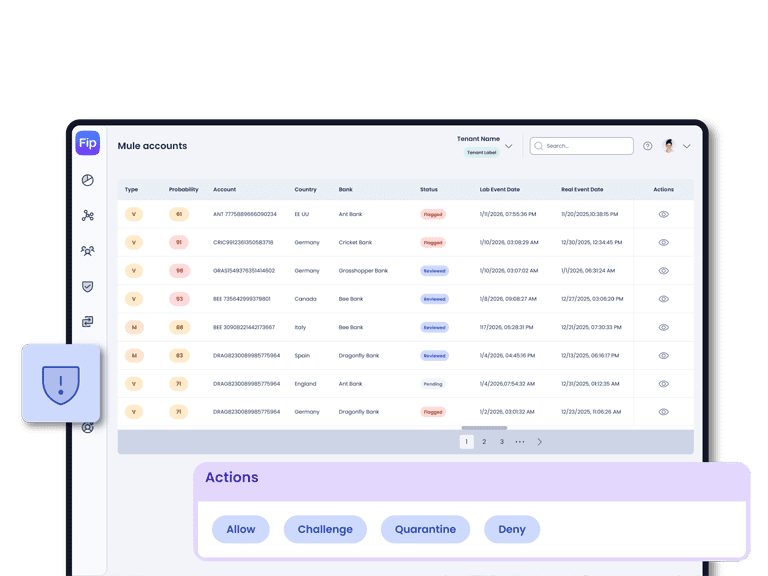This screenshot has width=768, height=576.
Task: Click the Search input field
Action: (581, 146)
